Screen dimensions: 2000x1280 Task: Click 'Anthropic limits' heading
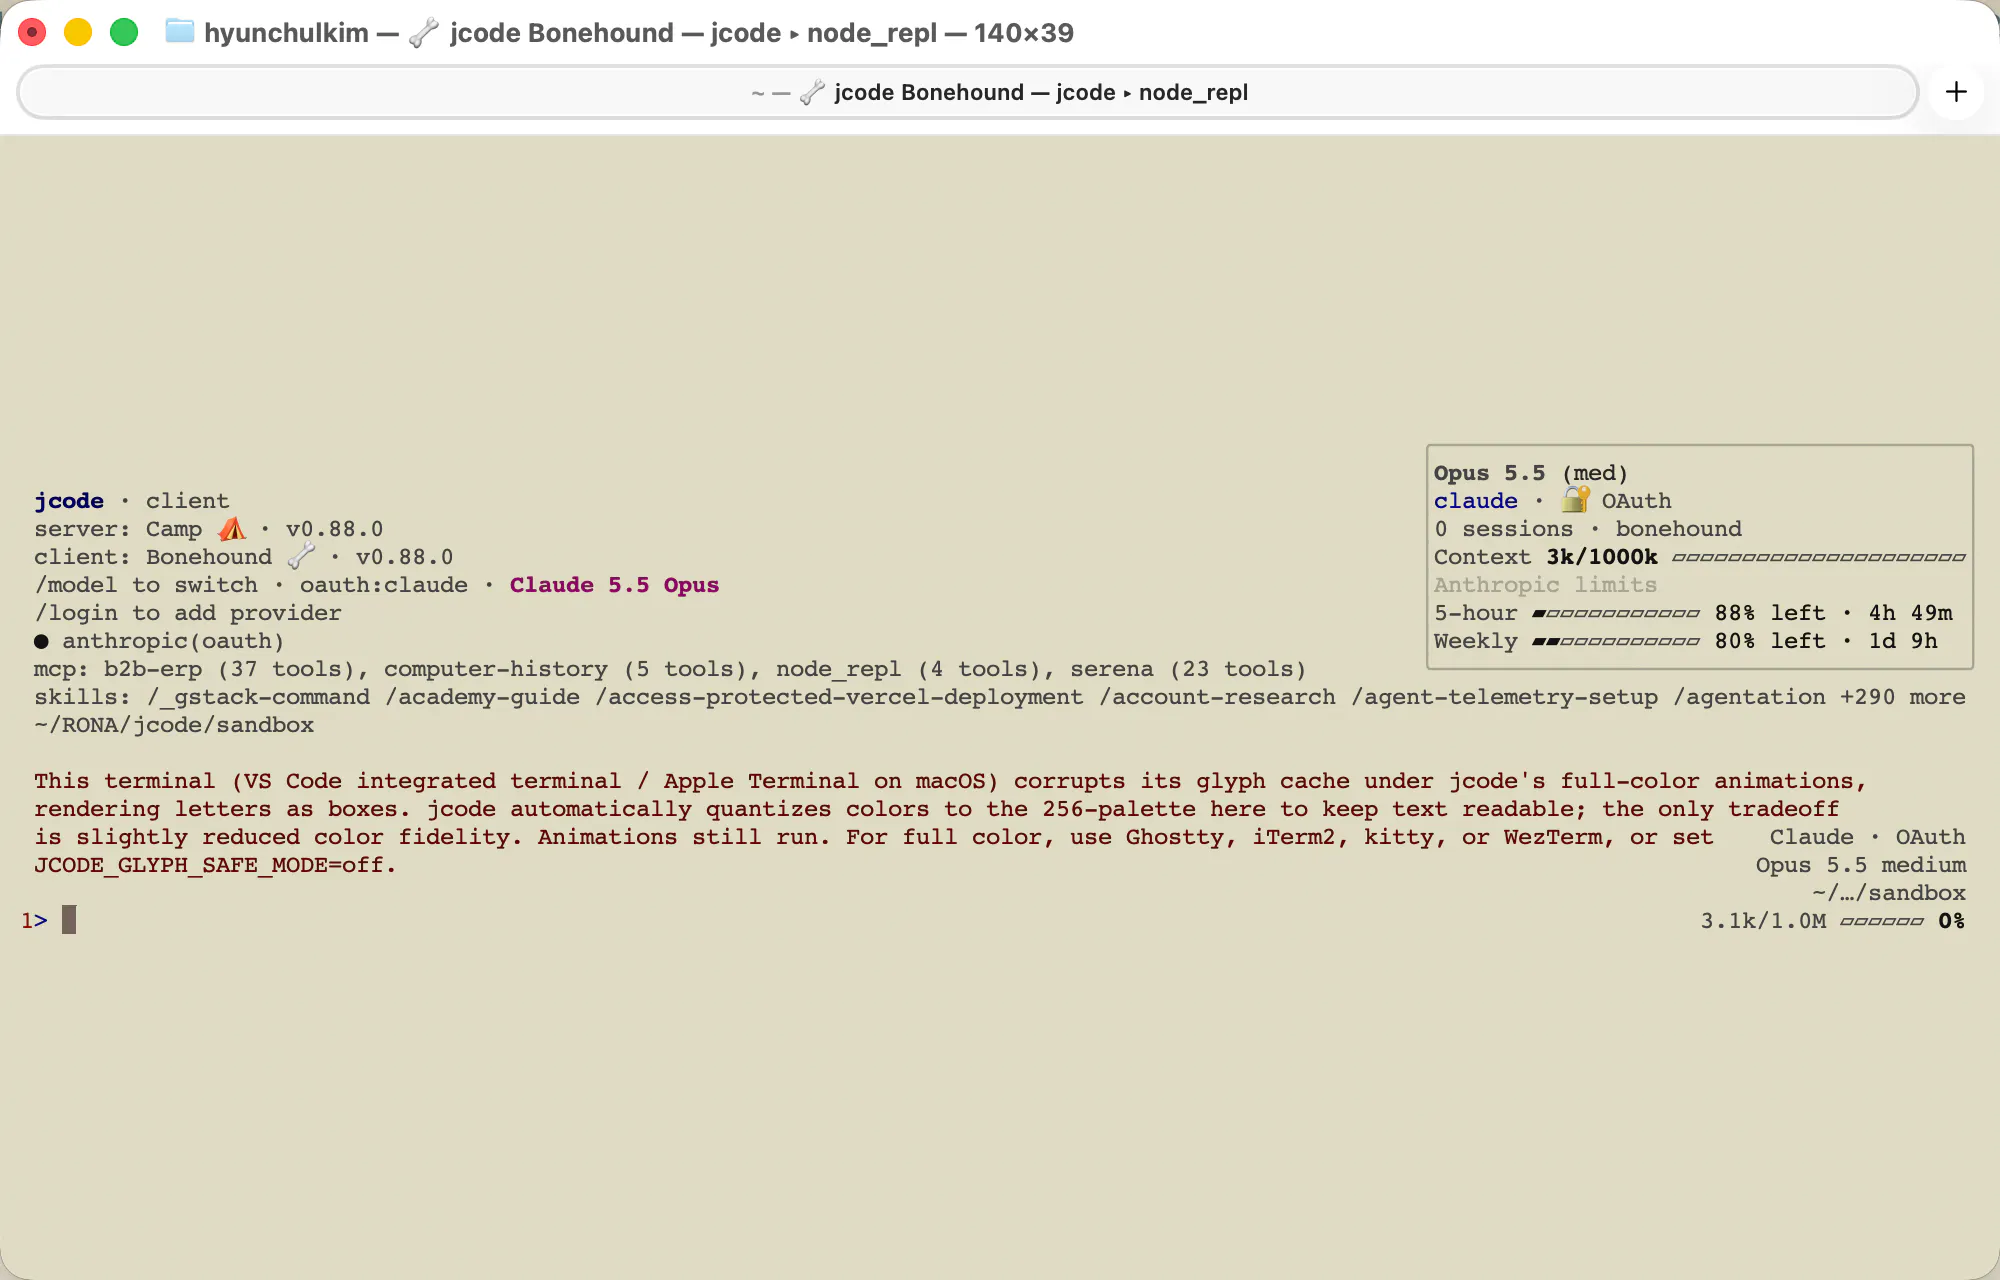tap(1545, 585)
